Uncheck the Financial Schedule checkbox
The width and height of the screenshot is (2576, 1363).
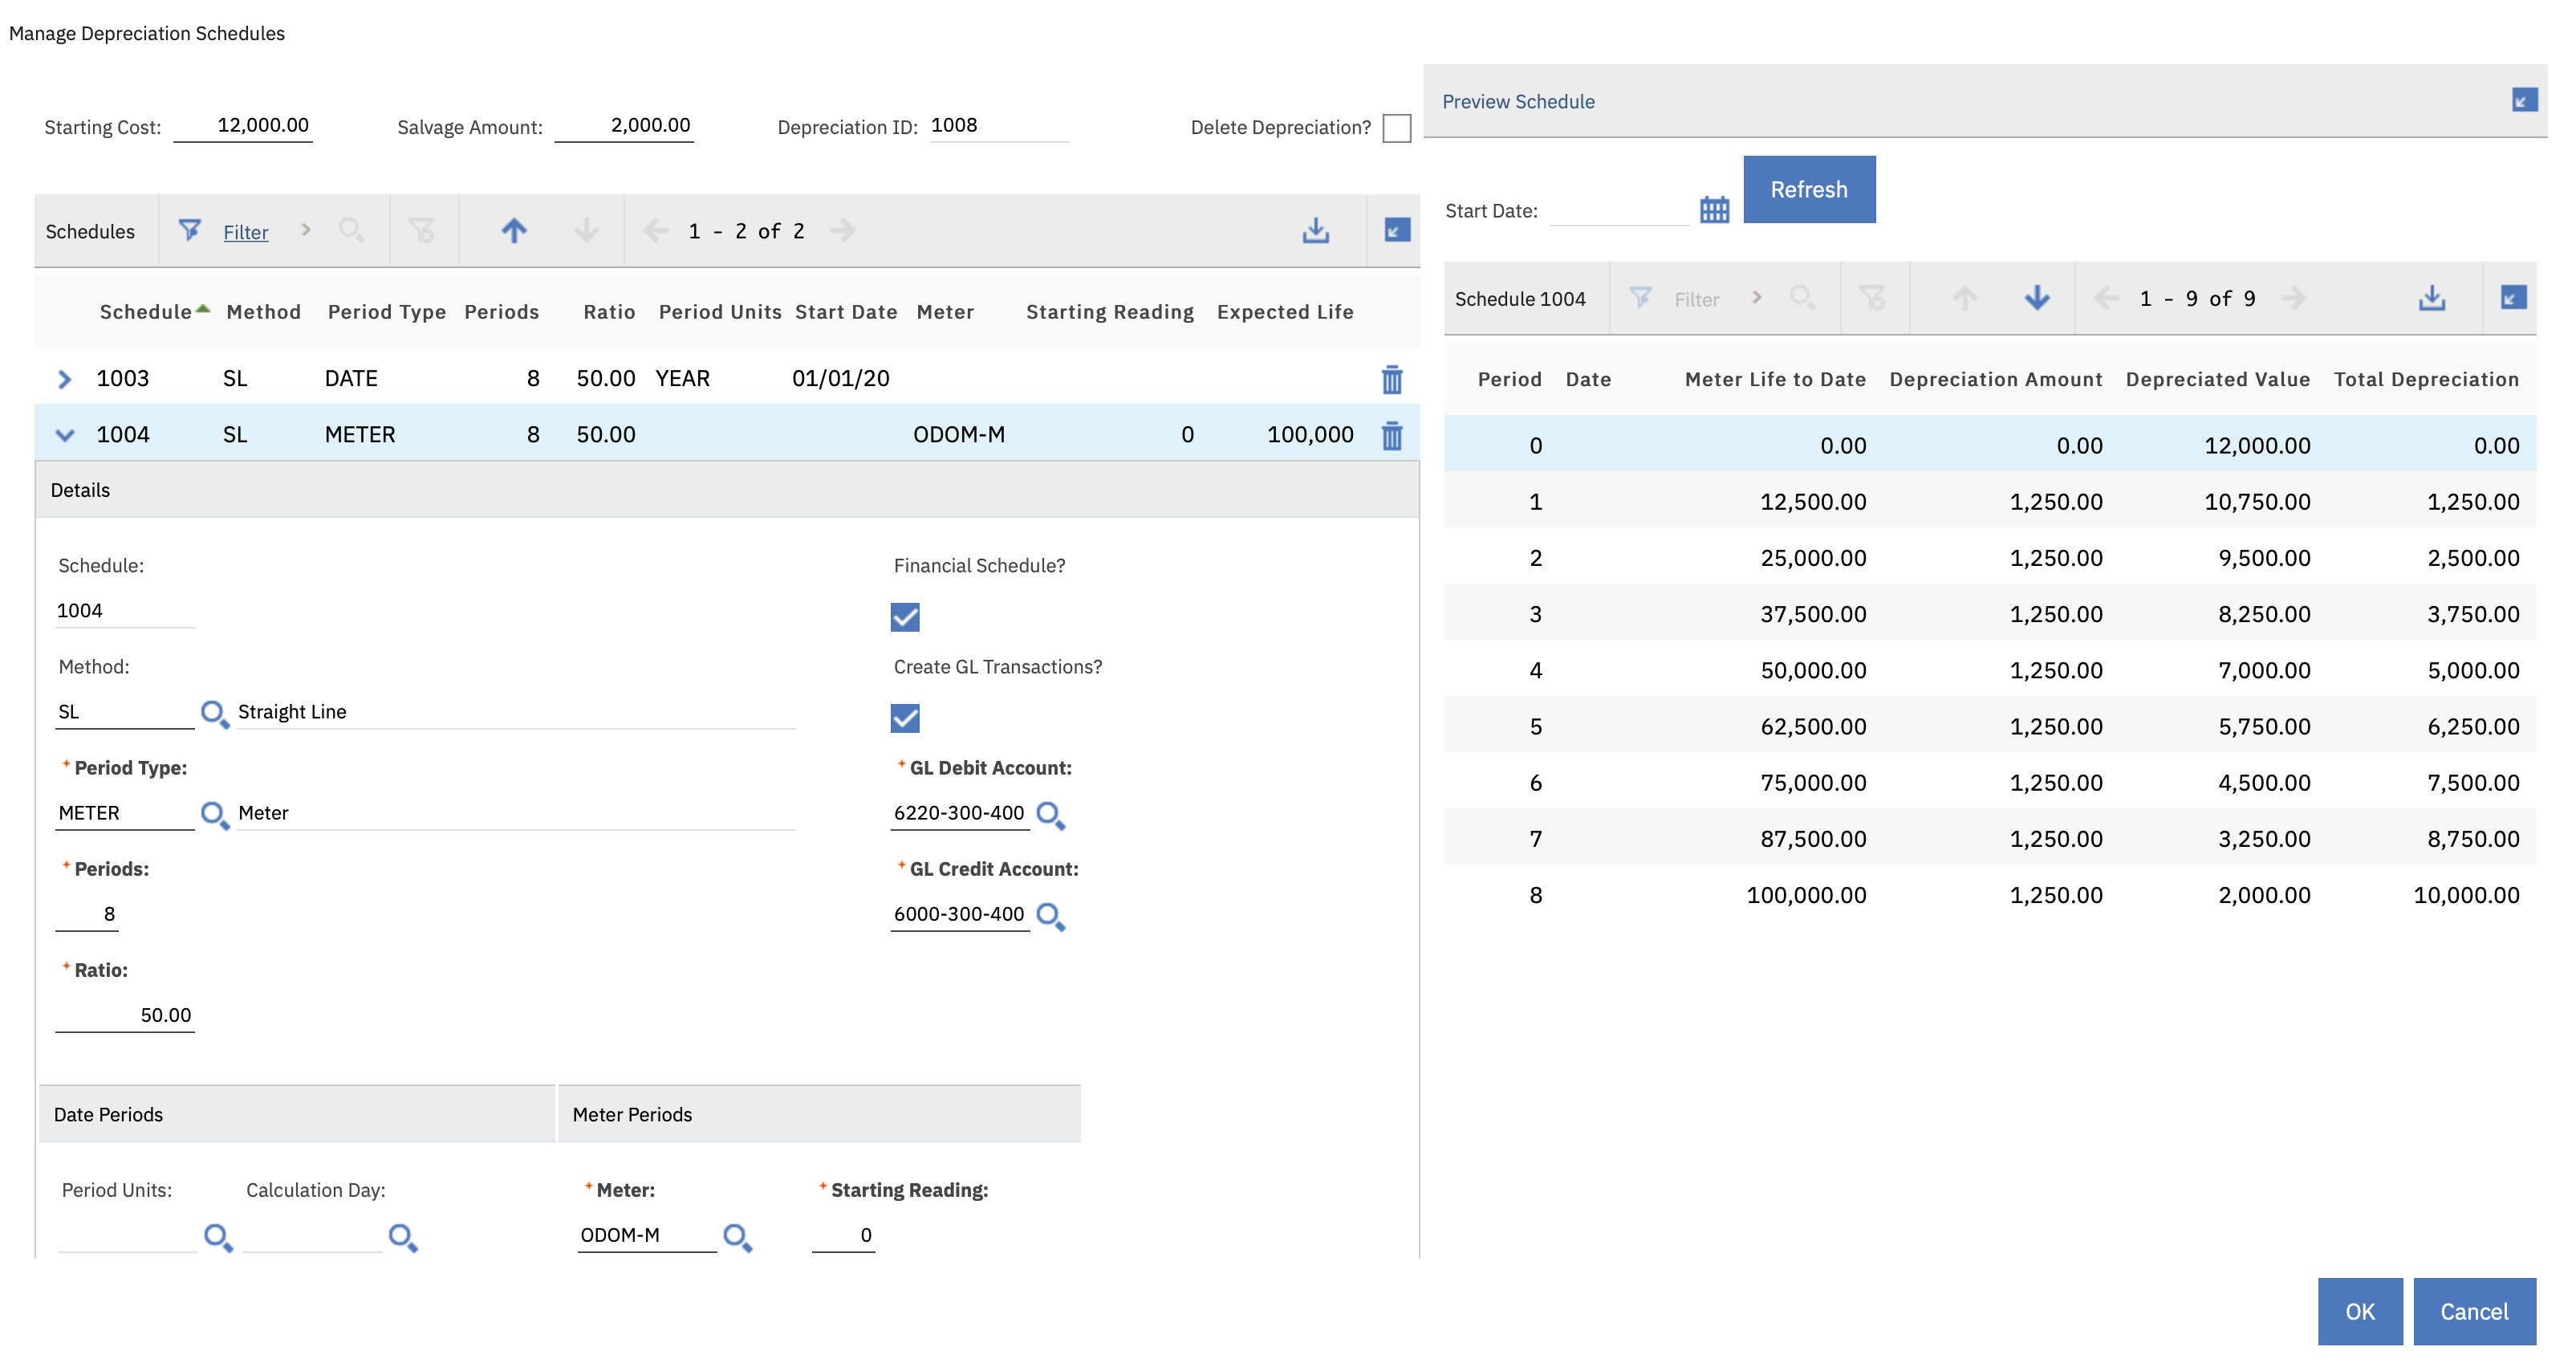(x=904, y=618)
